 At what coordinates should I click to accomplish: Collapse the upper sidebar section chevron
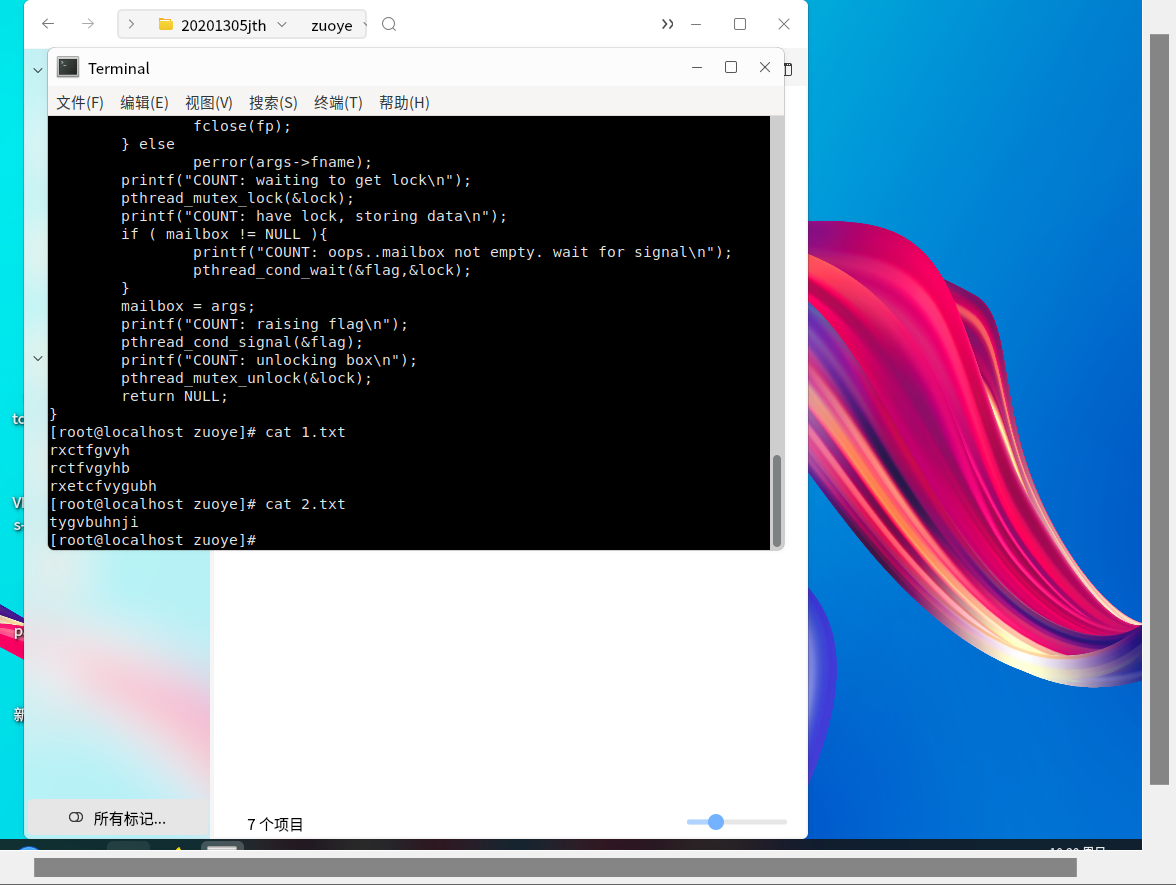38,70
